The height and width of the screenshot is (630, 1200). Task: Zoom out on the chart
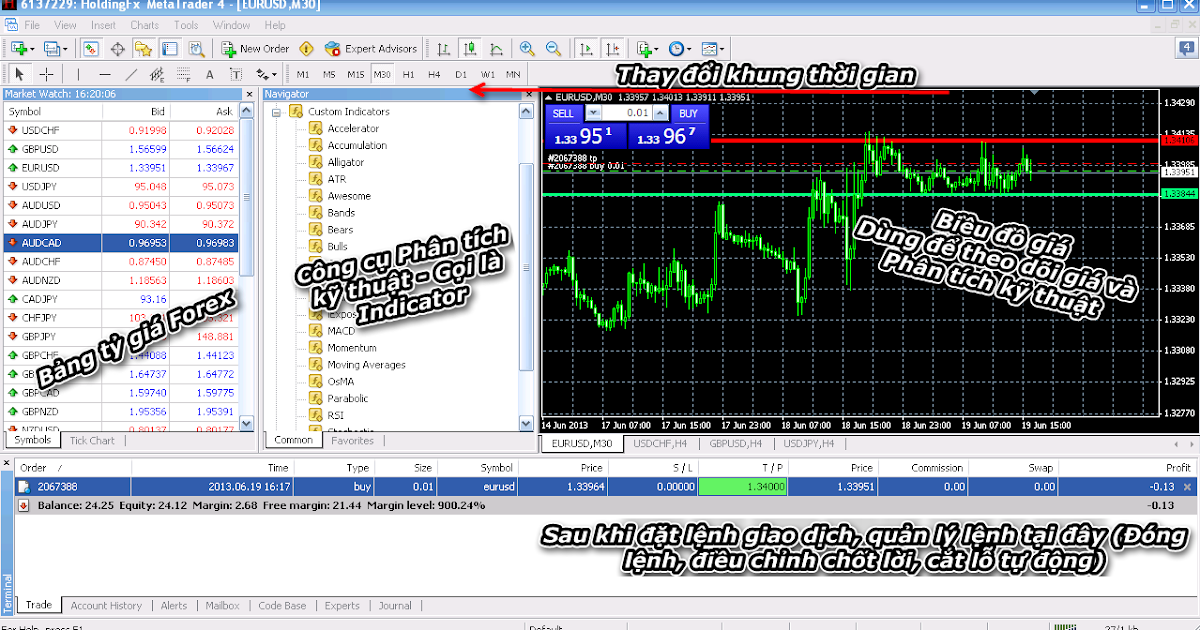click(553, 48)
